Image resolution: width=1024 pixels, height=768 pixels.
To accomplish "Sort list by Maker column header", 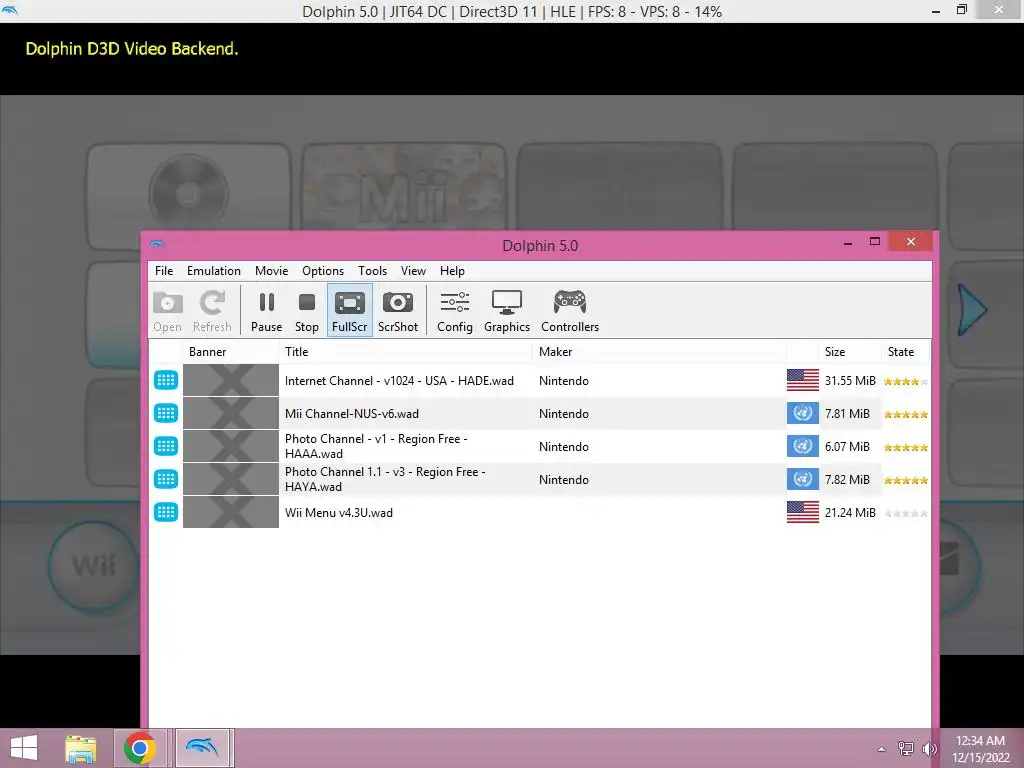I will 660,351.
